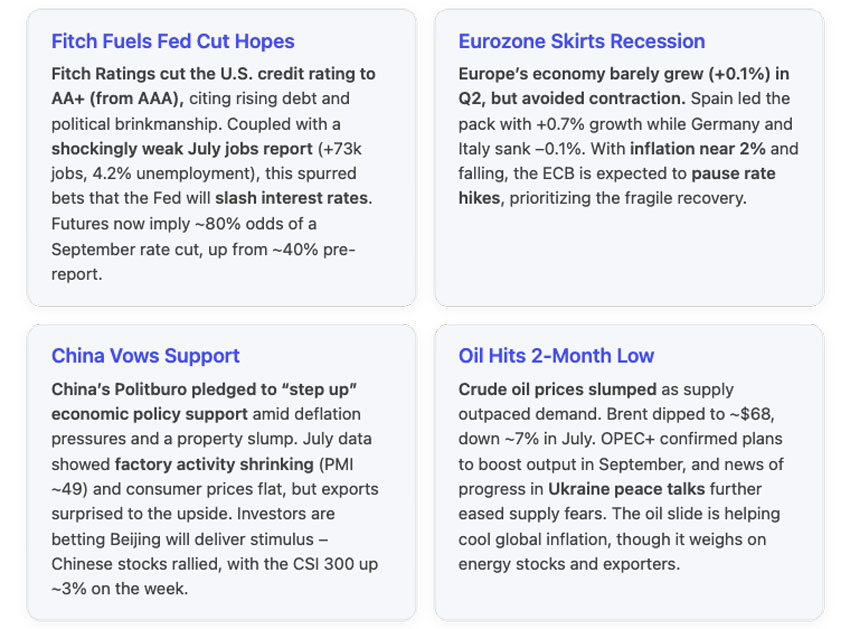The width and height of the screenshot is (850, 629).
Task: Click the "Oil Hits 2-Month Low" heading
Action: click(556, 356)
